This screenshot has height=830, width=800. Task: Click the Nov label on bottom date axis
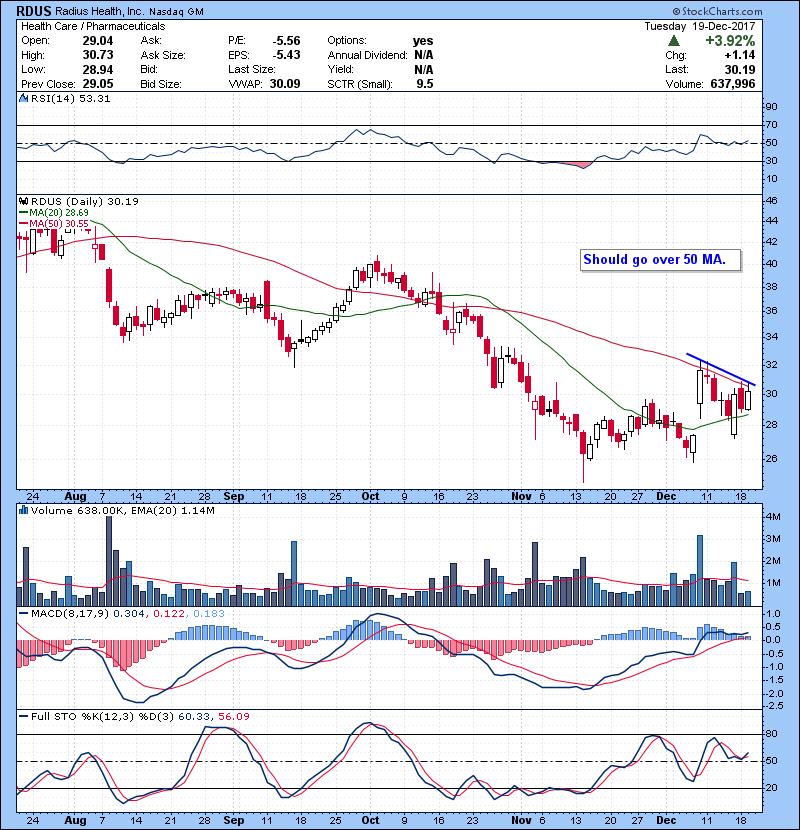tap(522, 820)
